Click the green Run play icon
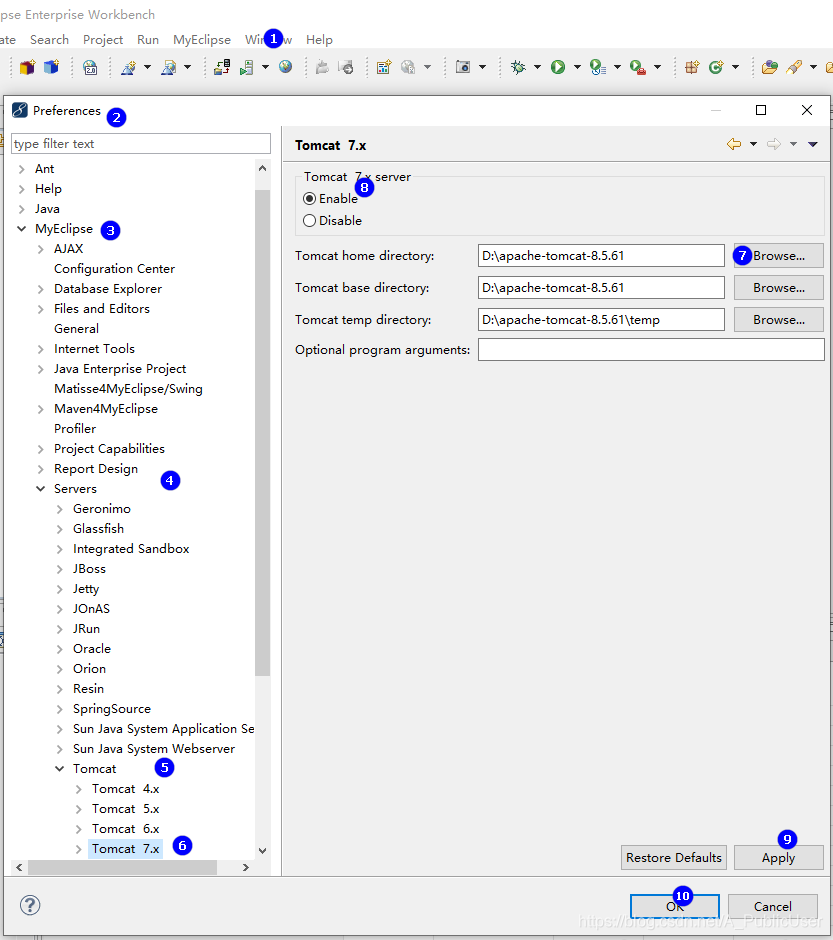Image resolution: width=833 pixels, height=940 pixels. pos(558,67)
